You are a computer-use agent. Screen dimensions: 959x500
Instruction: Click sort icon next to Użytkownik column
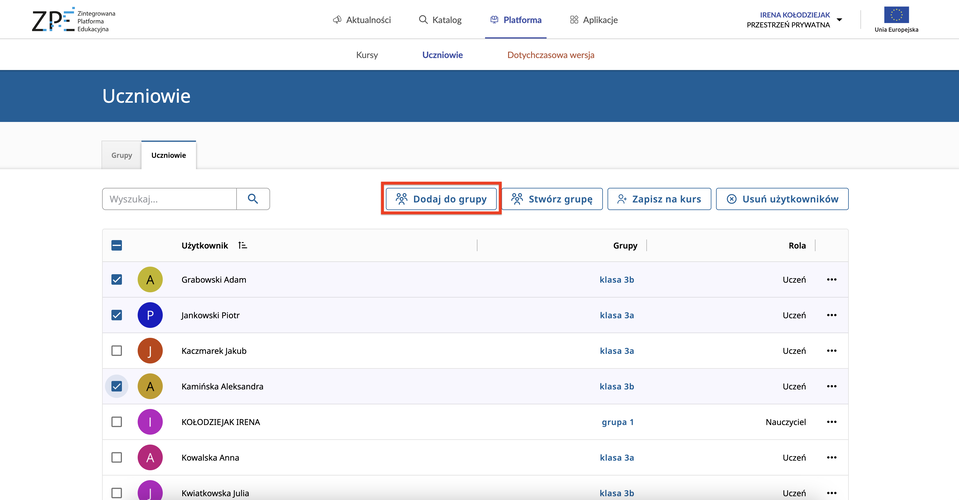click(x=243, y=245)
